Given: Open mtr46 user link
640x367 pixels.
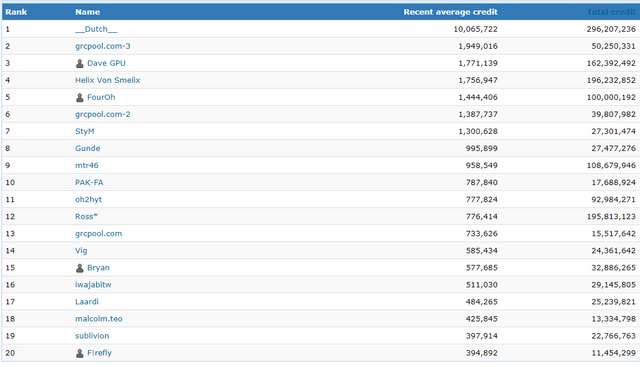Looking at the screenshot, I should pos(87,165).
